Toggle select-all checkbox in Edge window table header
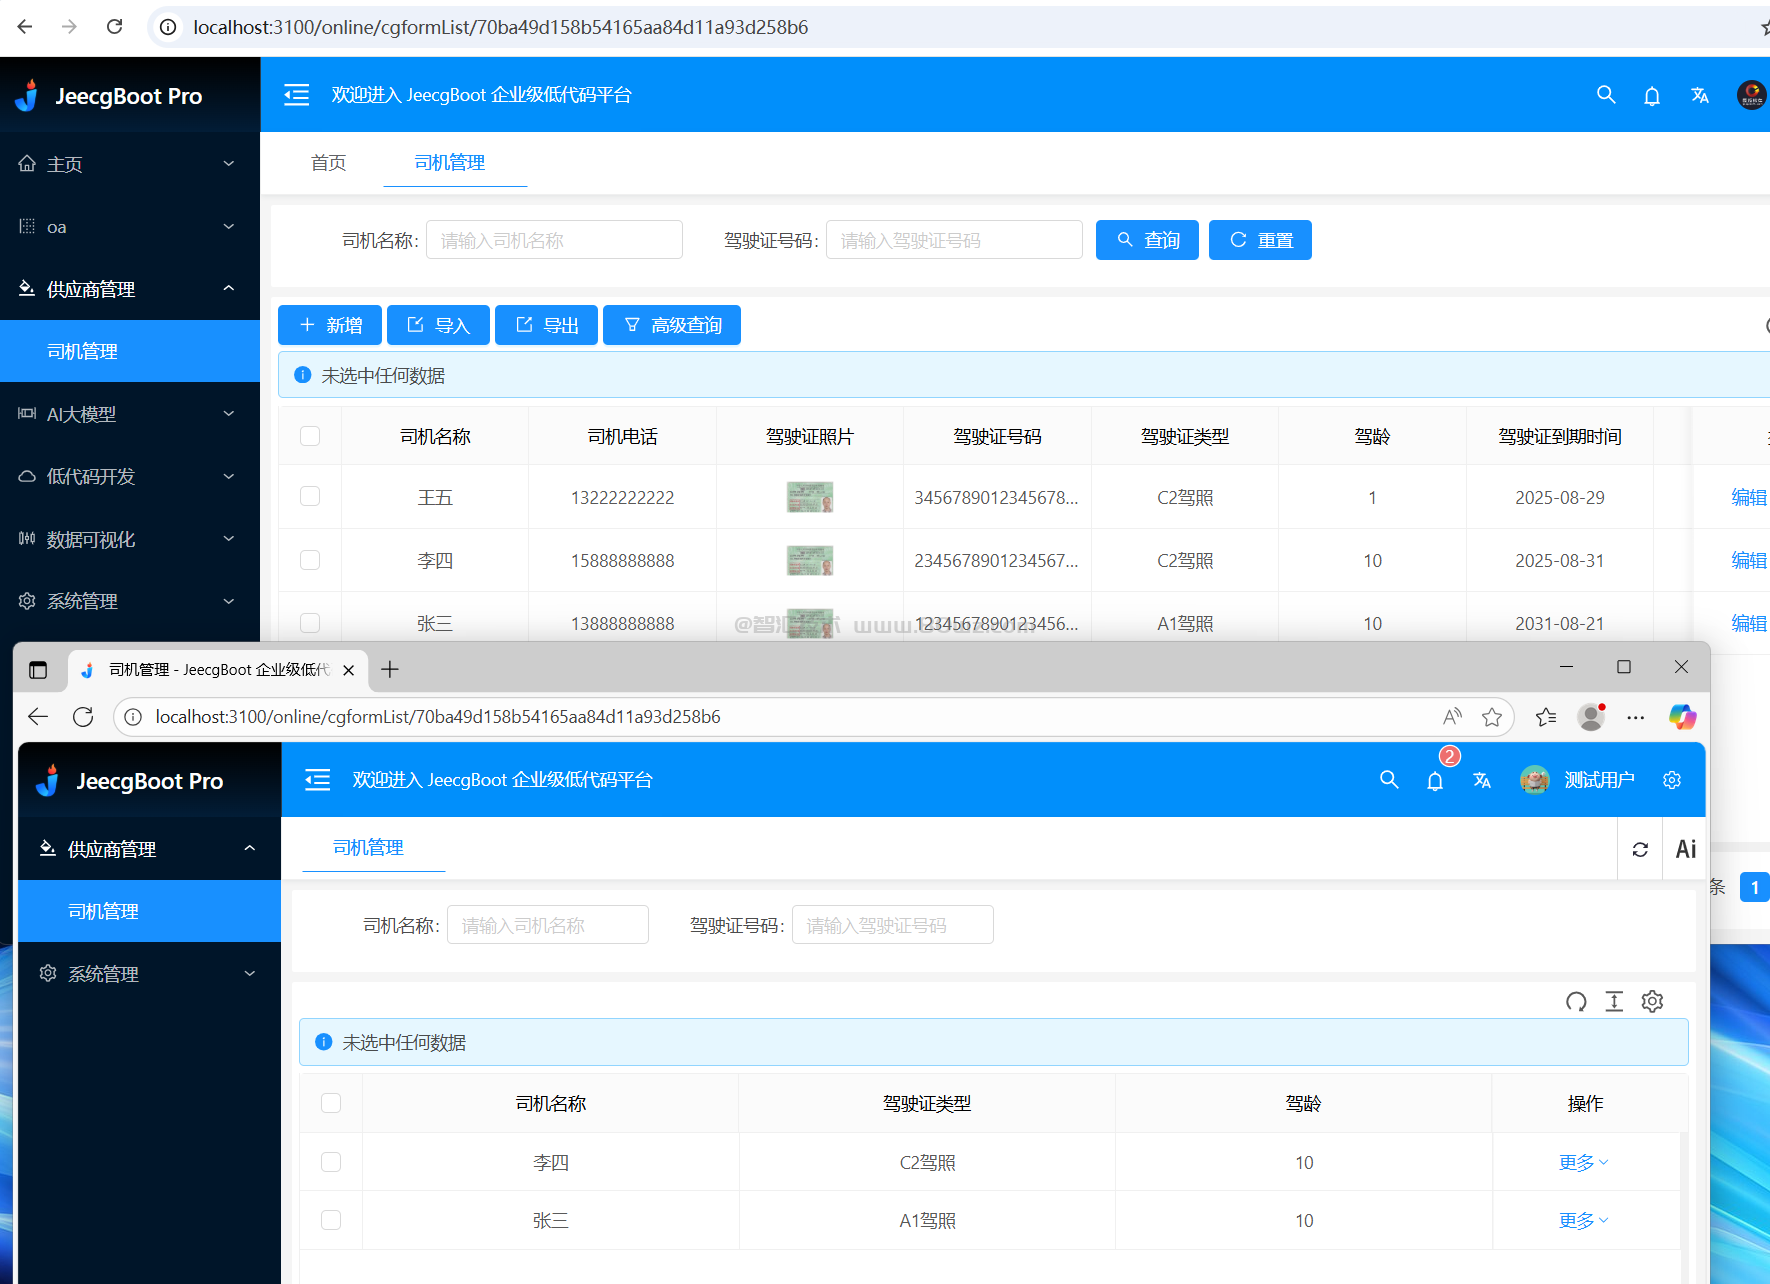1770x1284 pixels. coord(331,1103)
